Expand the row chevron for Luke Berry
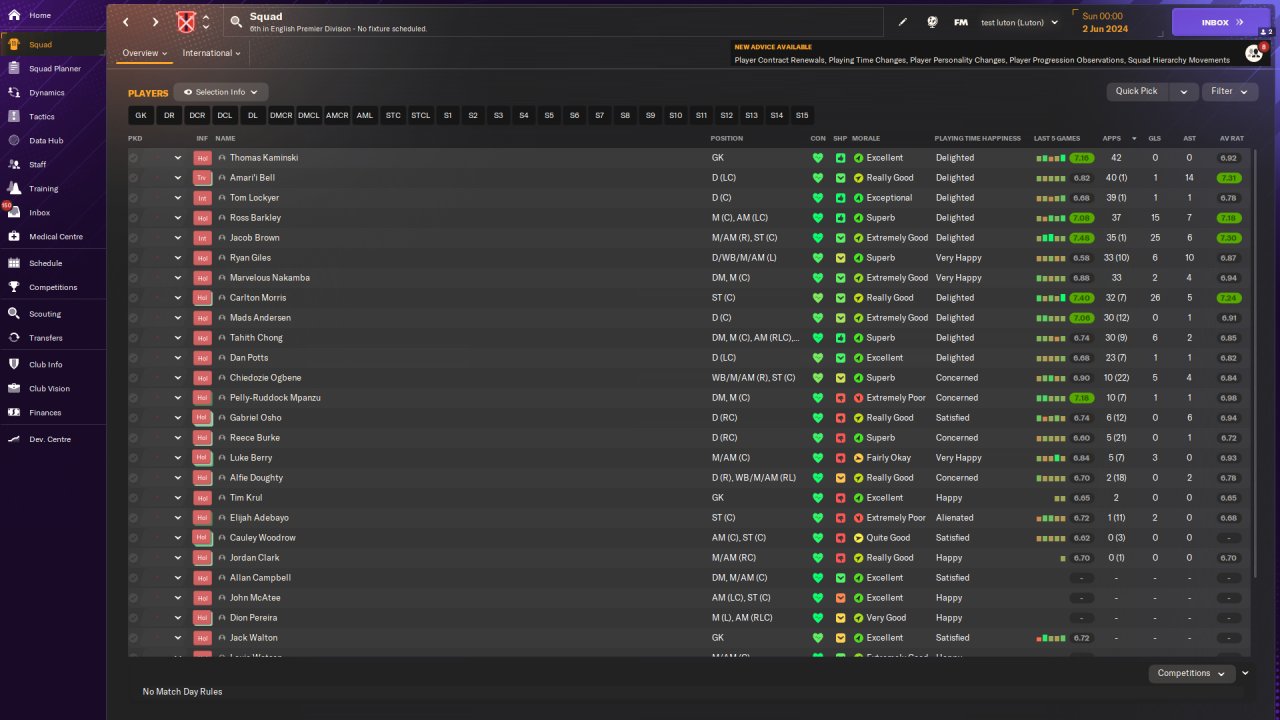 [x=178, y=458]
